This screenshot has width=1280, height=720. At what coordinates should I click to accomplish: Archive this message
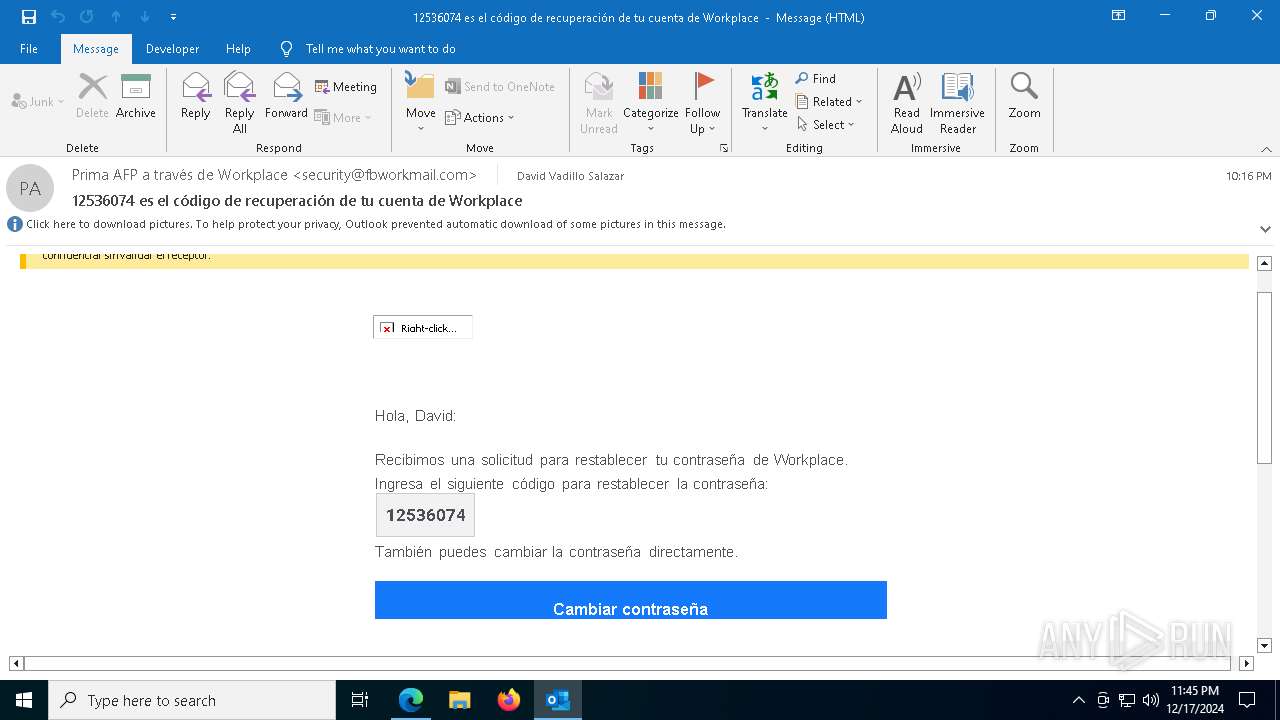[136, 96]
